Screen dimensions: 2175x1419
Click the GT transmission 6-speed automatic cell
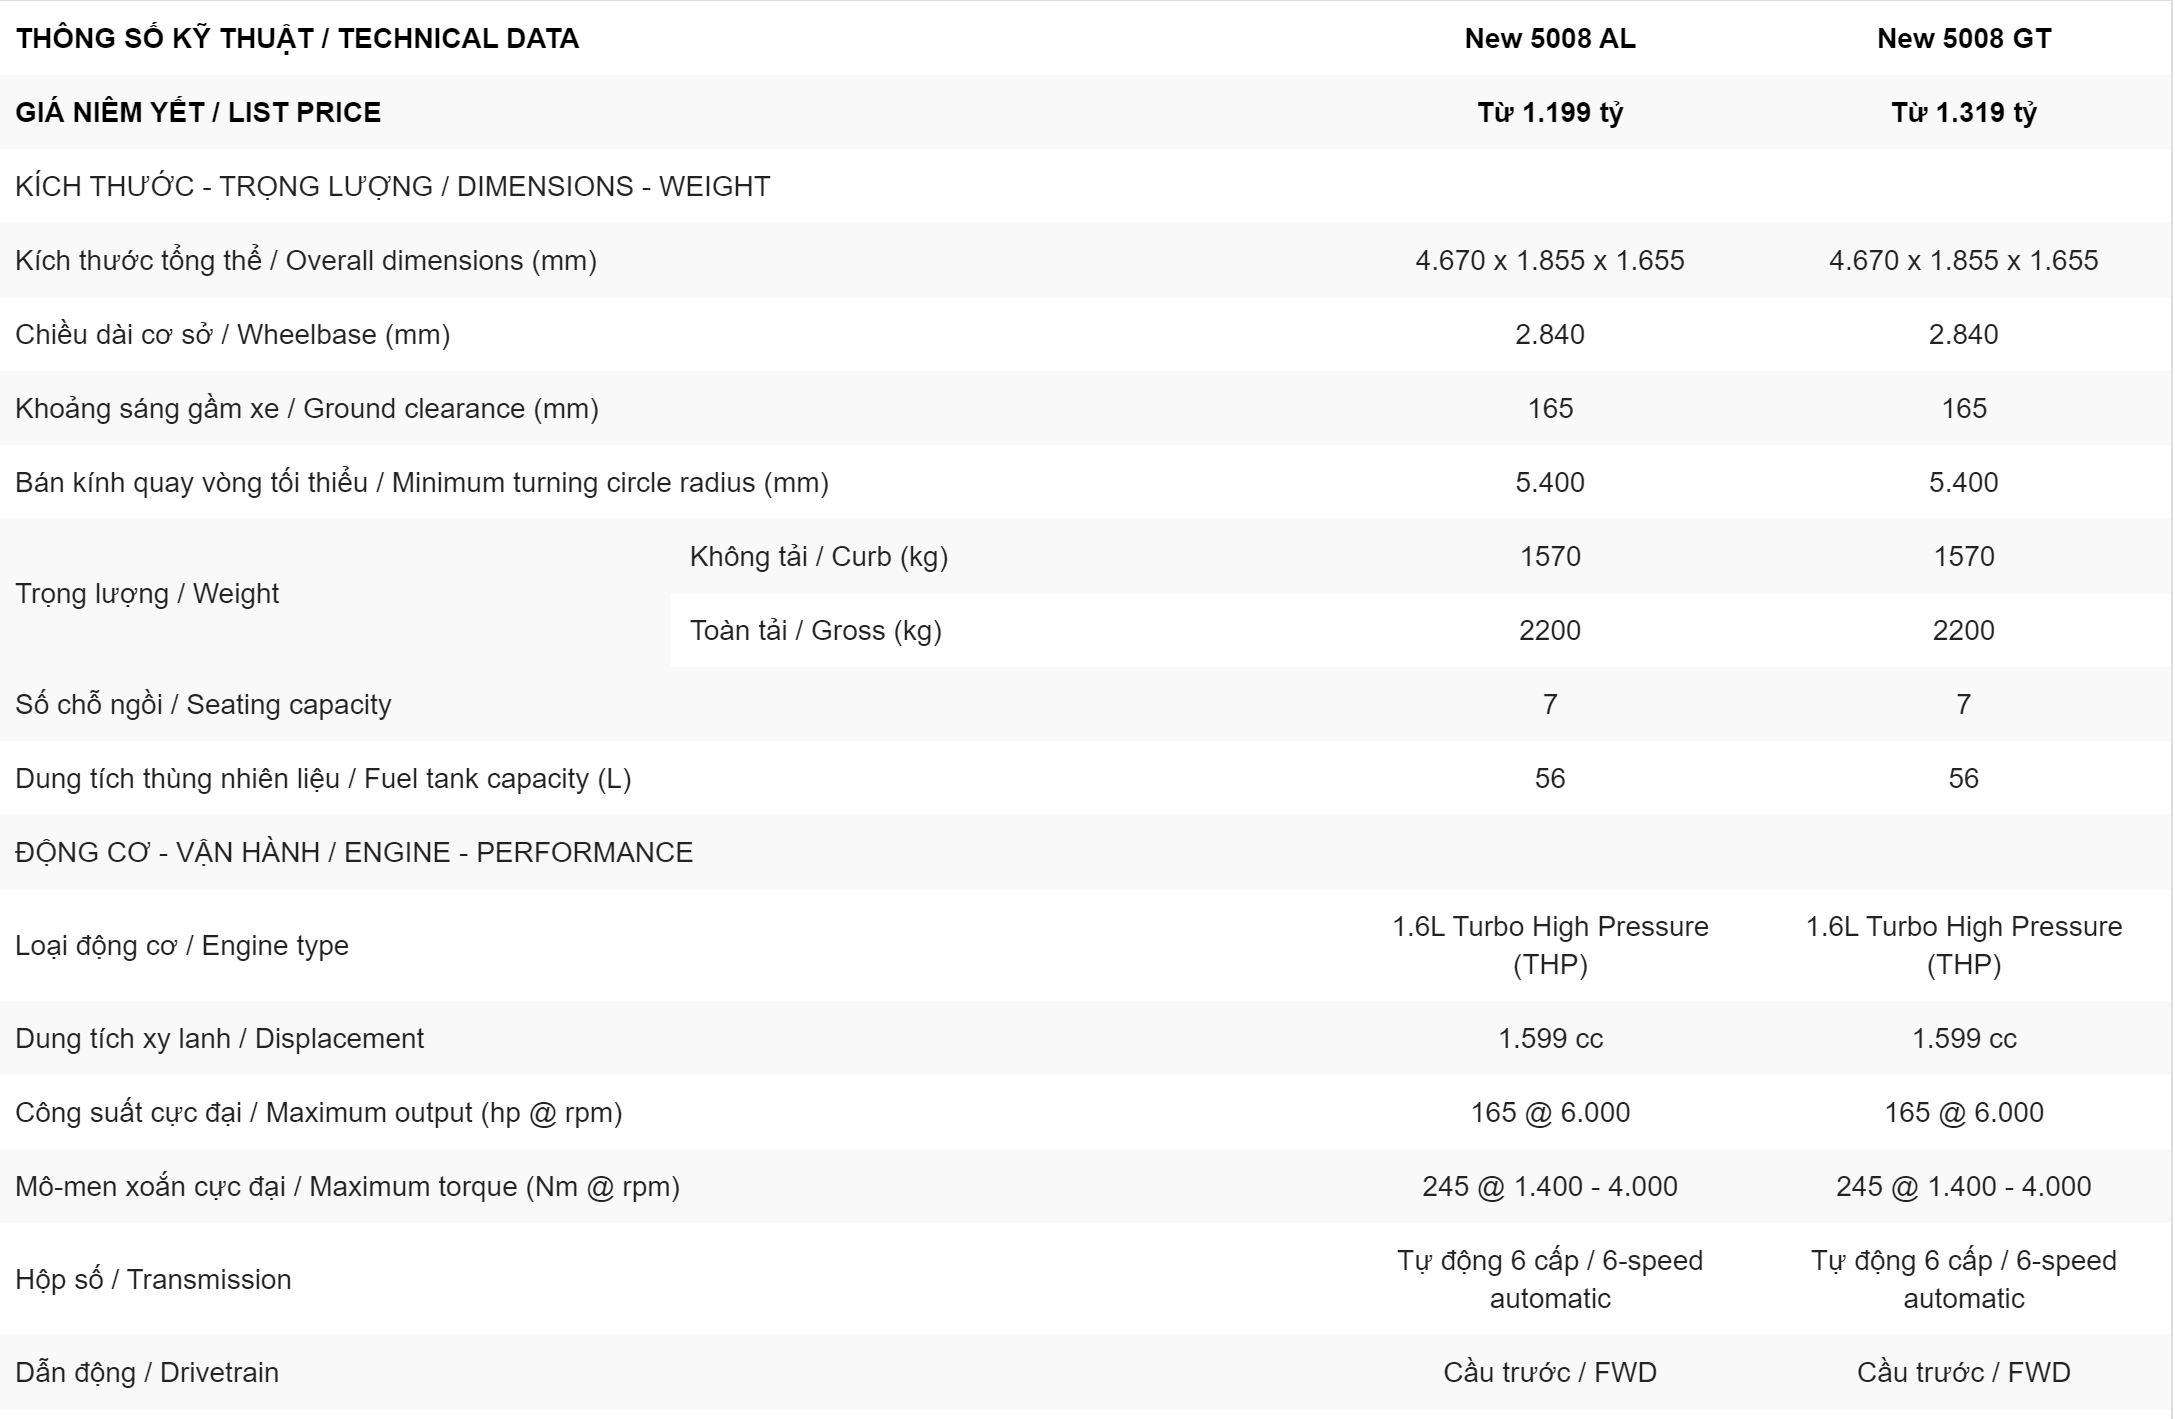coord(1963,1279)
